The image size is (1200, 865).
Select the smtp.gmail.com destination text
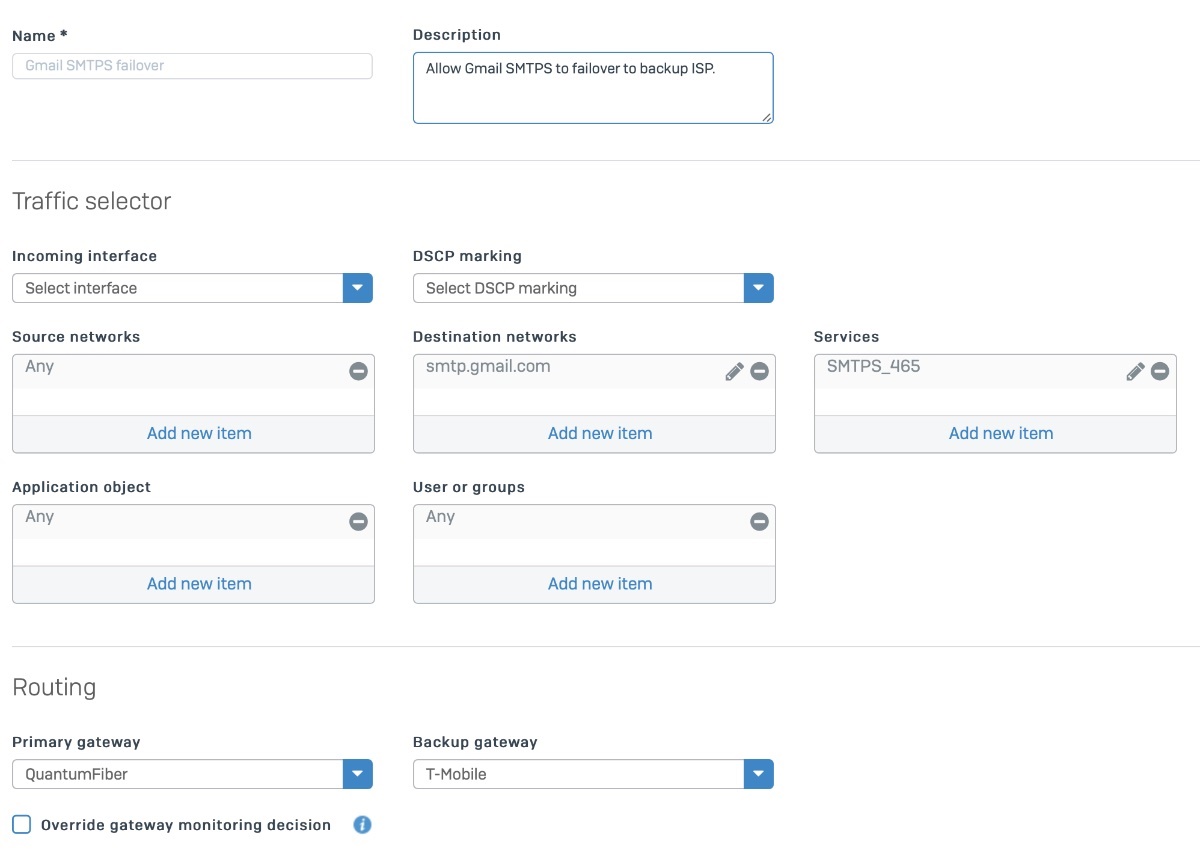click(488, 366)
